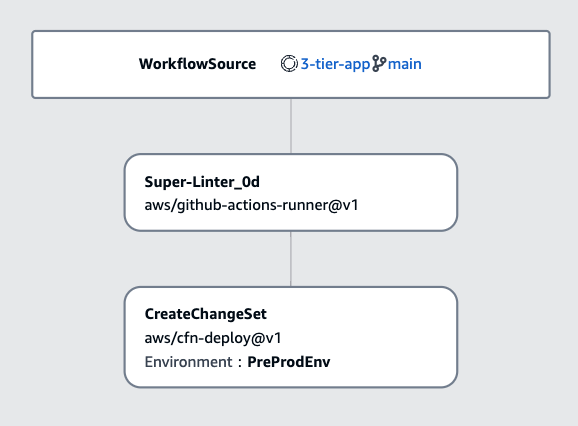Click the aws/cfn-deploy@v1 text

tap(213, 338)
